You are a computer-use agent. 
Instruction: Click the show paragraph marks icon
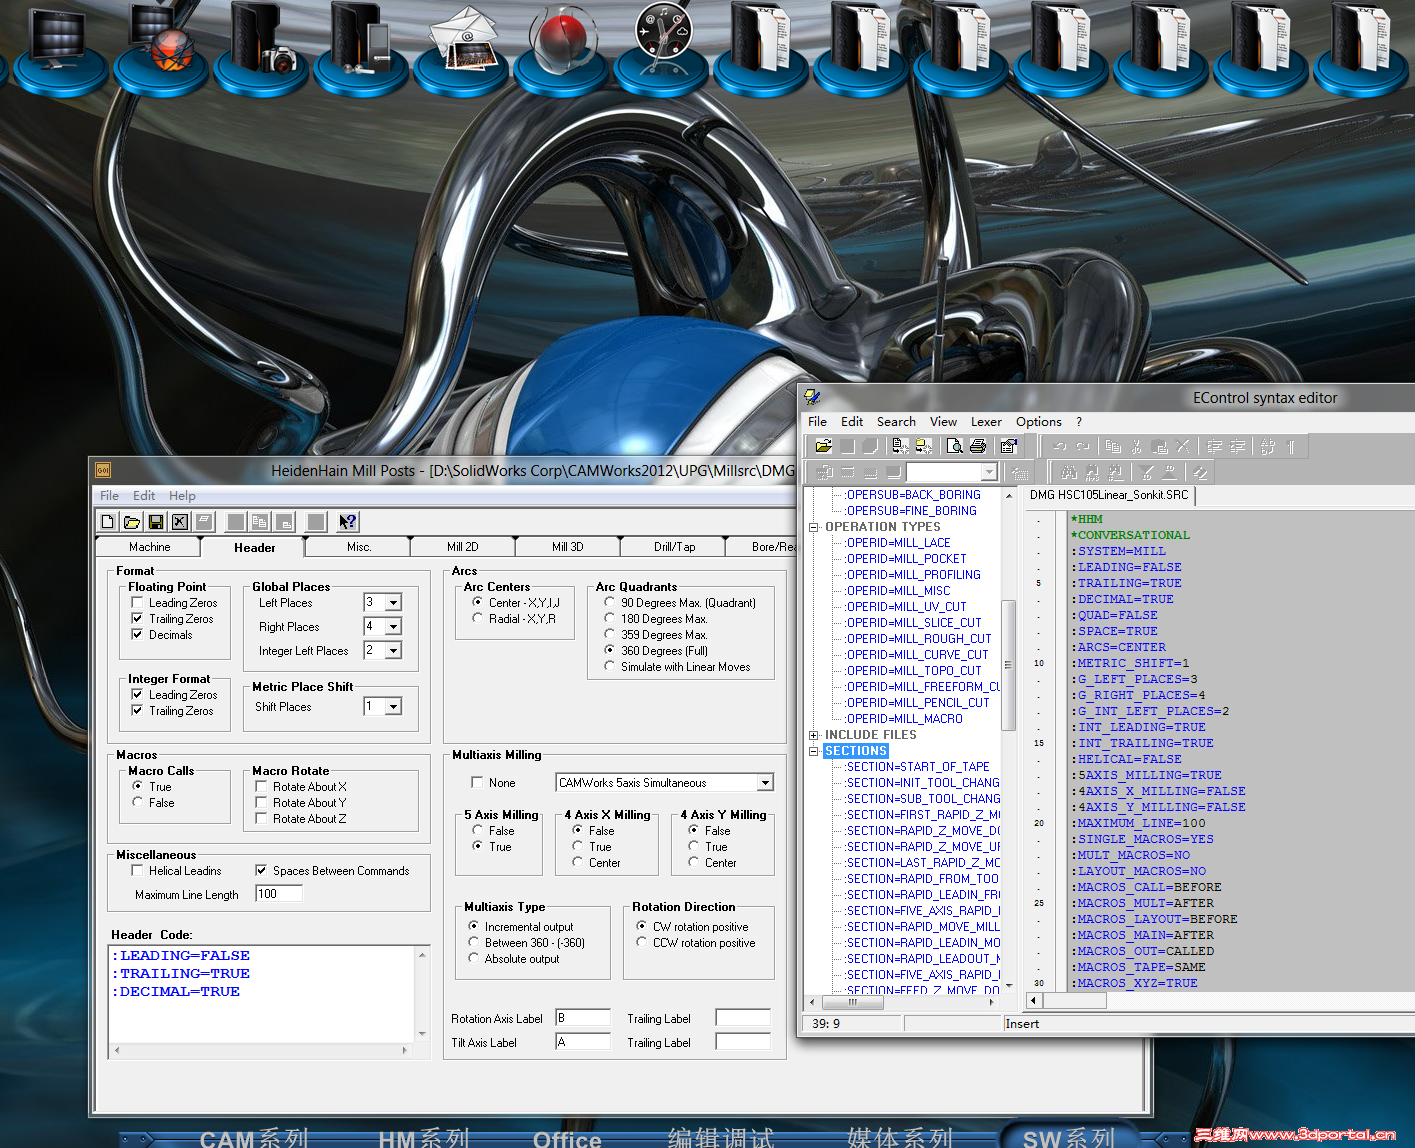click(1291, 446)
